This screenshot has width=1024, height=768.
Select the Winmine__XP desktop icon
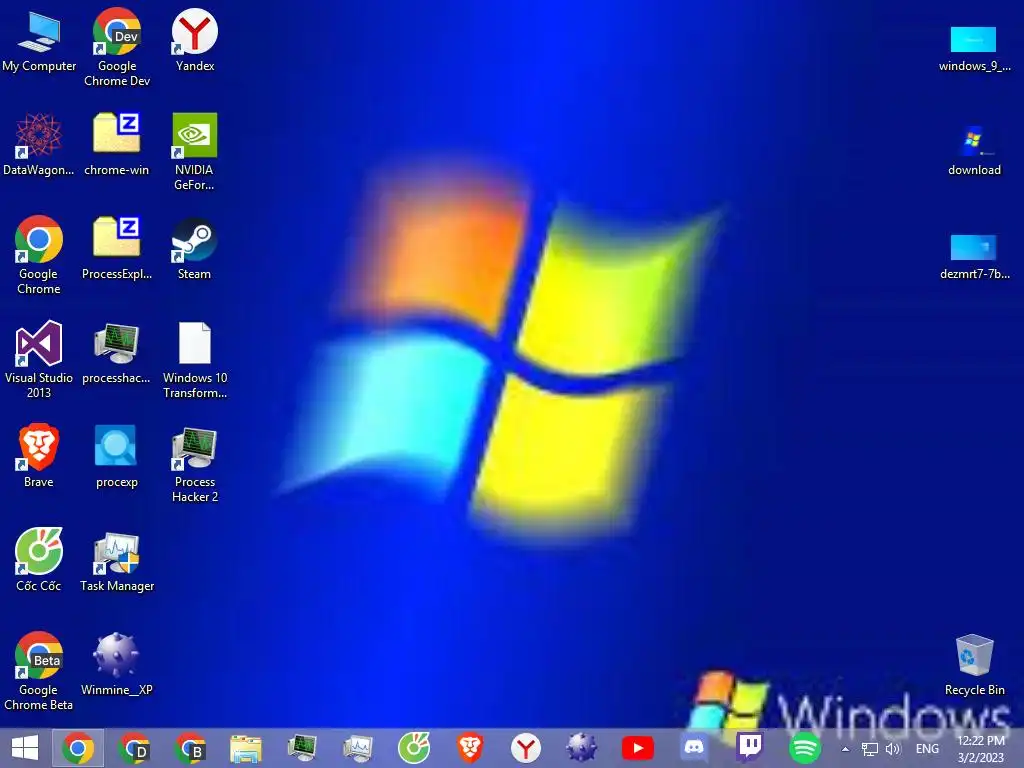click(x=116, y=664)
